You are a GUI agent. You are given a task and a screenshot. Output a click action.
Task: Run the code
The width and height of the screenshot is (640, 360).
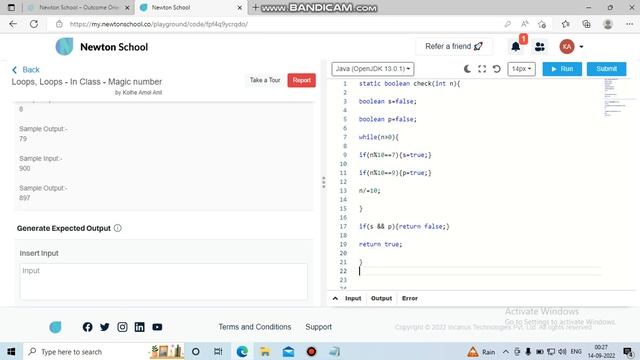click(562, 69)
